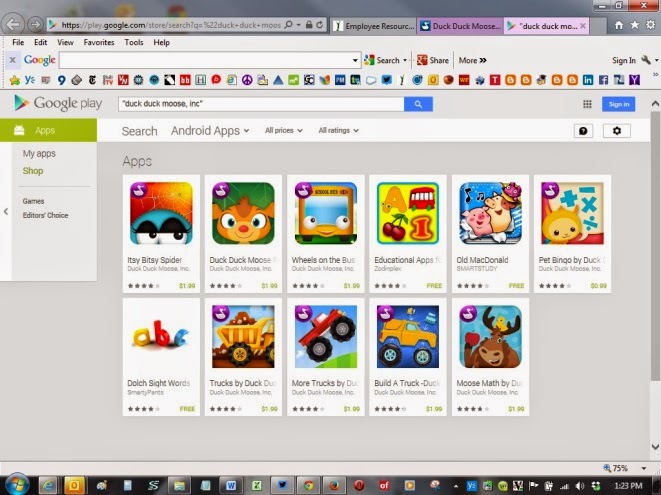The width and height of the screenshot is (661, 495).
Task: Open the Favorites menu
Action: tap(99, 42)
